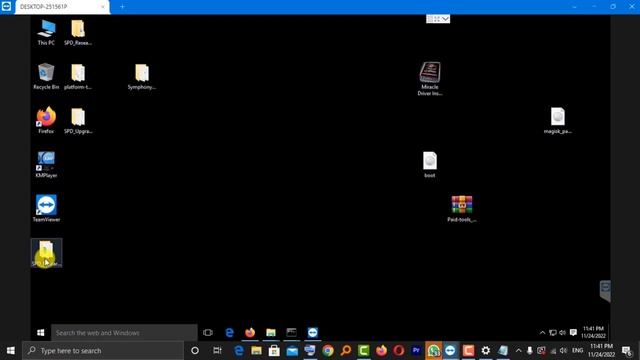Select the SPD_Upgra... folder icon
This screenshot has width=640, height=360.
[x=78, y=120]
